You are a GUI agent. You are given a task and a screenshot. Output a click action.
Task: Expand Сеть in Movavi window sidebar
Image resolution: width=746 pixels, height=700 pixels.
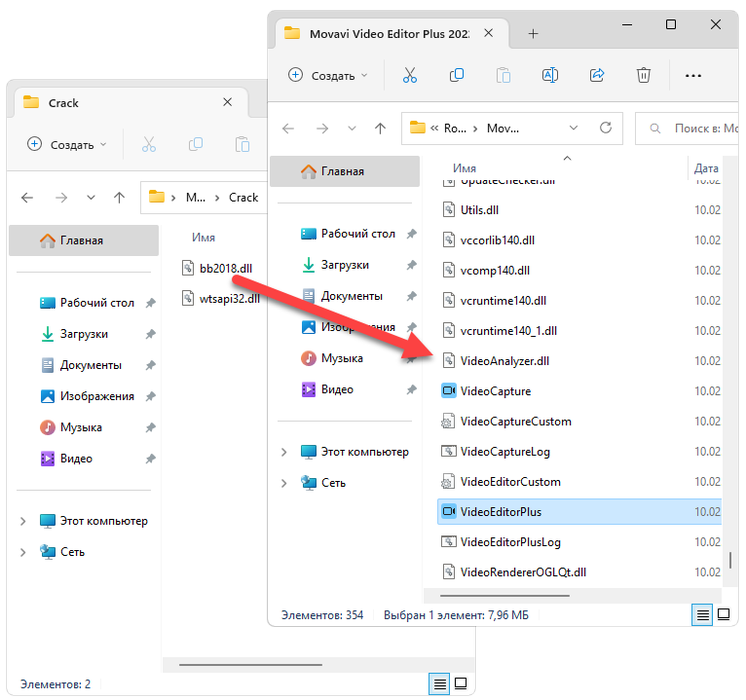284,483
